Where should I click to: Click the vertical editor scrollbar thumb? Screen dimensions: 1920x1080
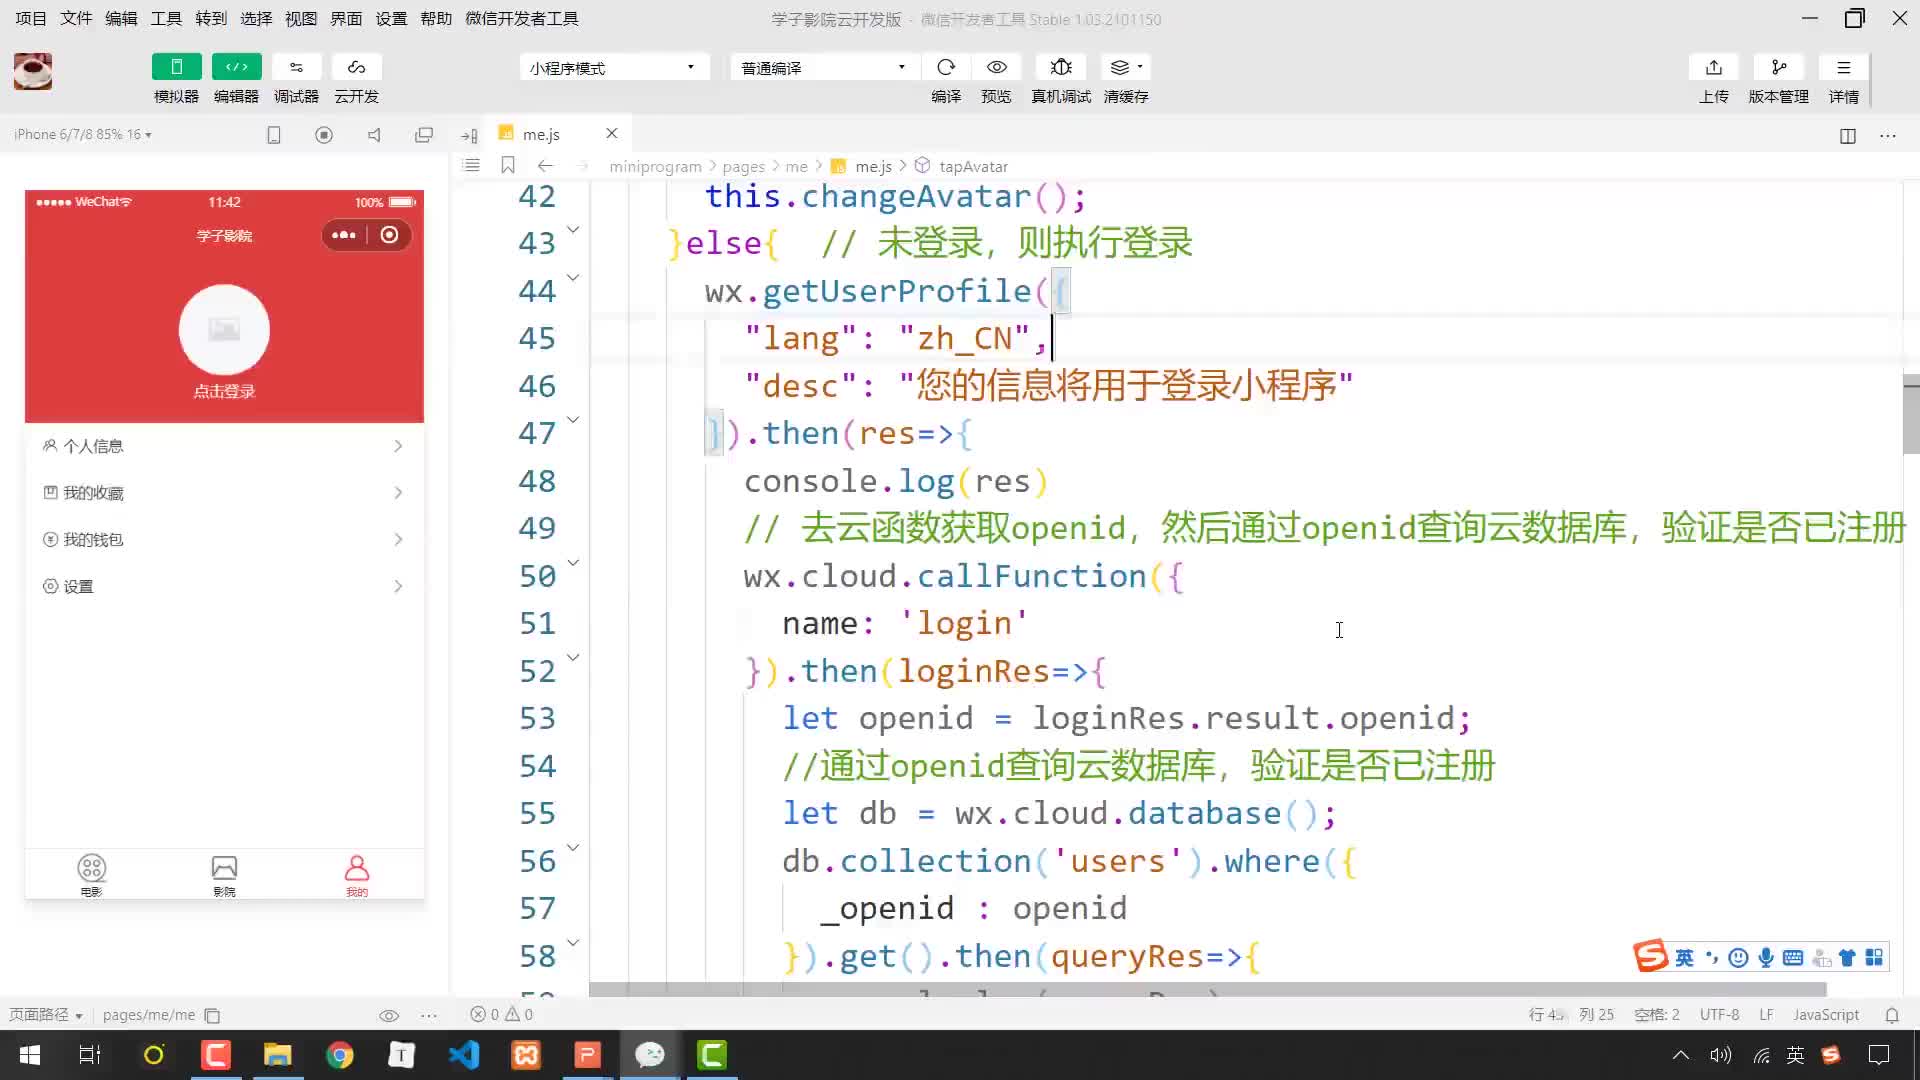click(1911, 415)
